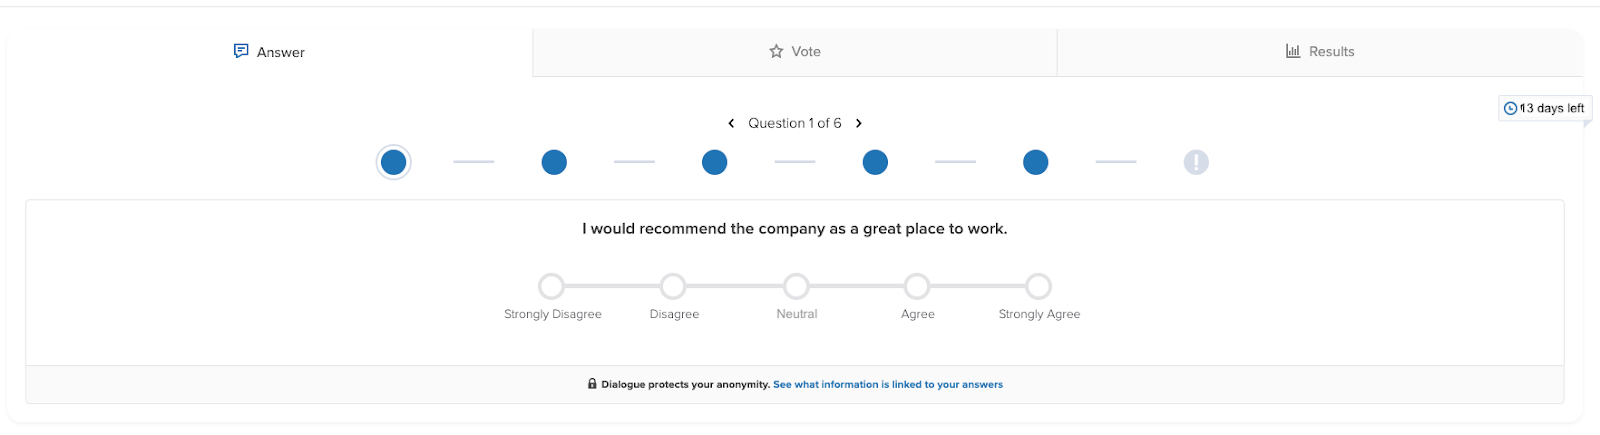
Task: Open the Results tab
Action: pyautogui.click(x=1320, y=52)
